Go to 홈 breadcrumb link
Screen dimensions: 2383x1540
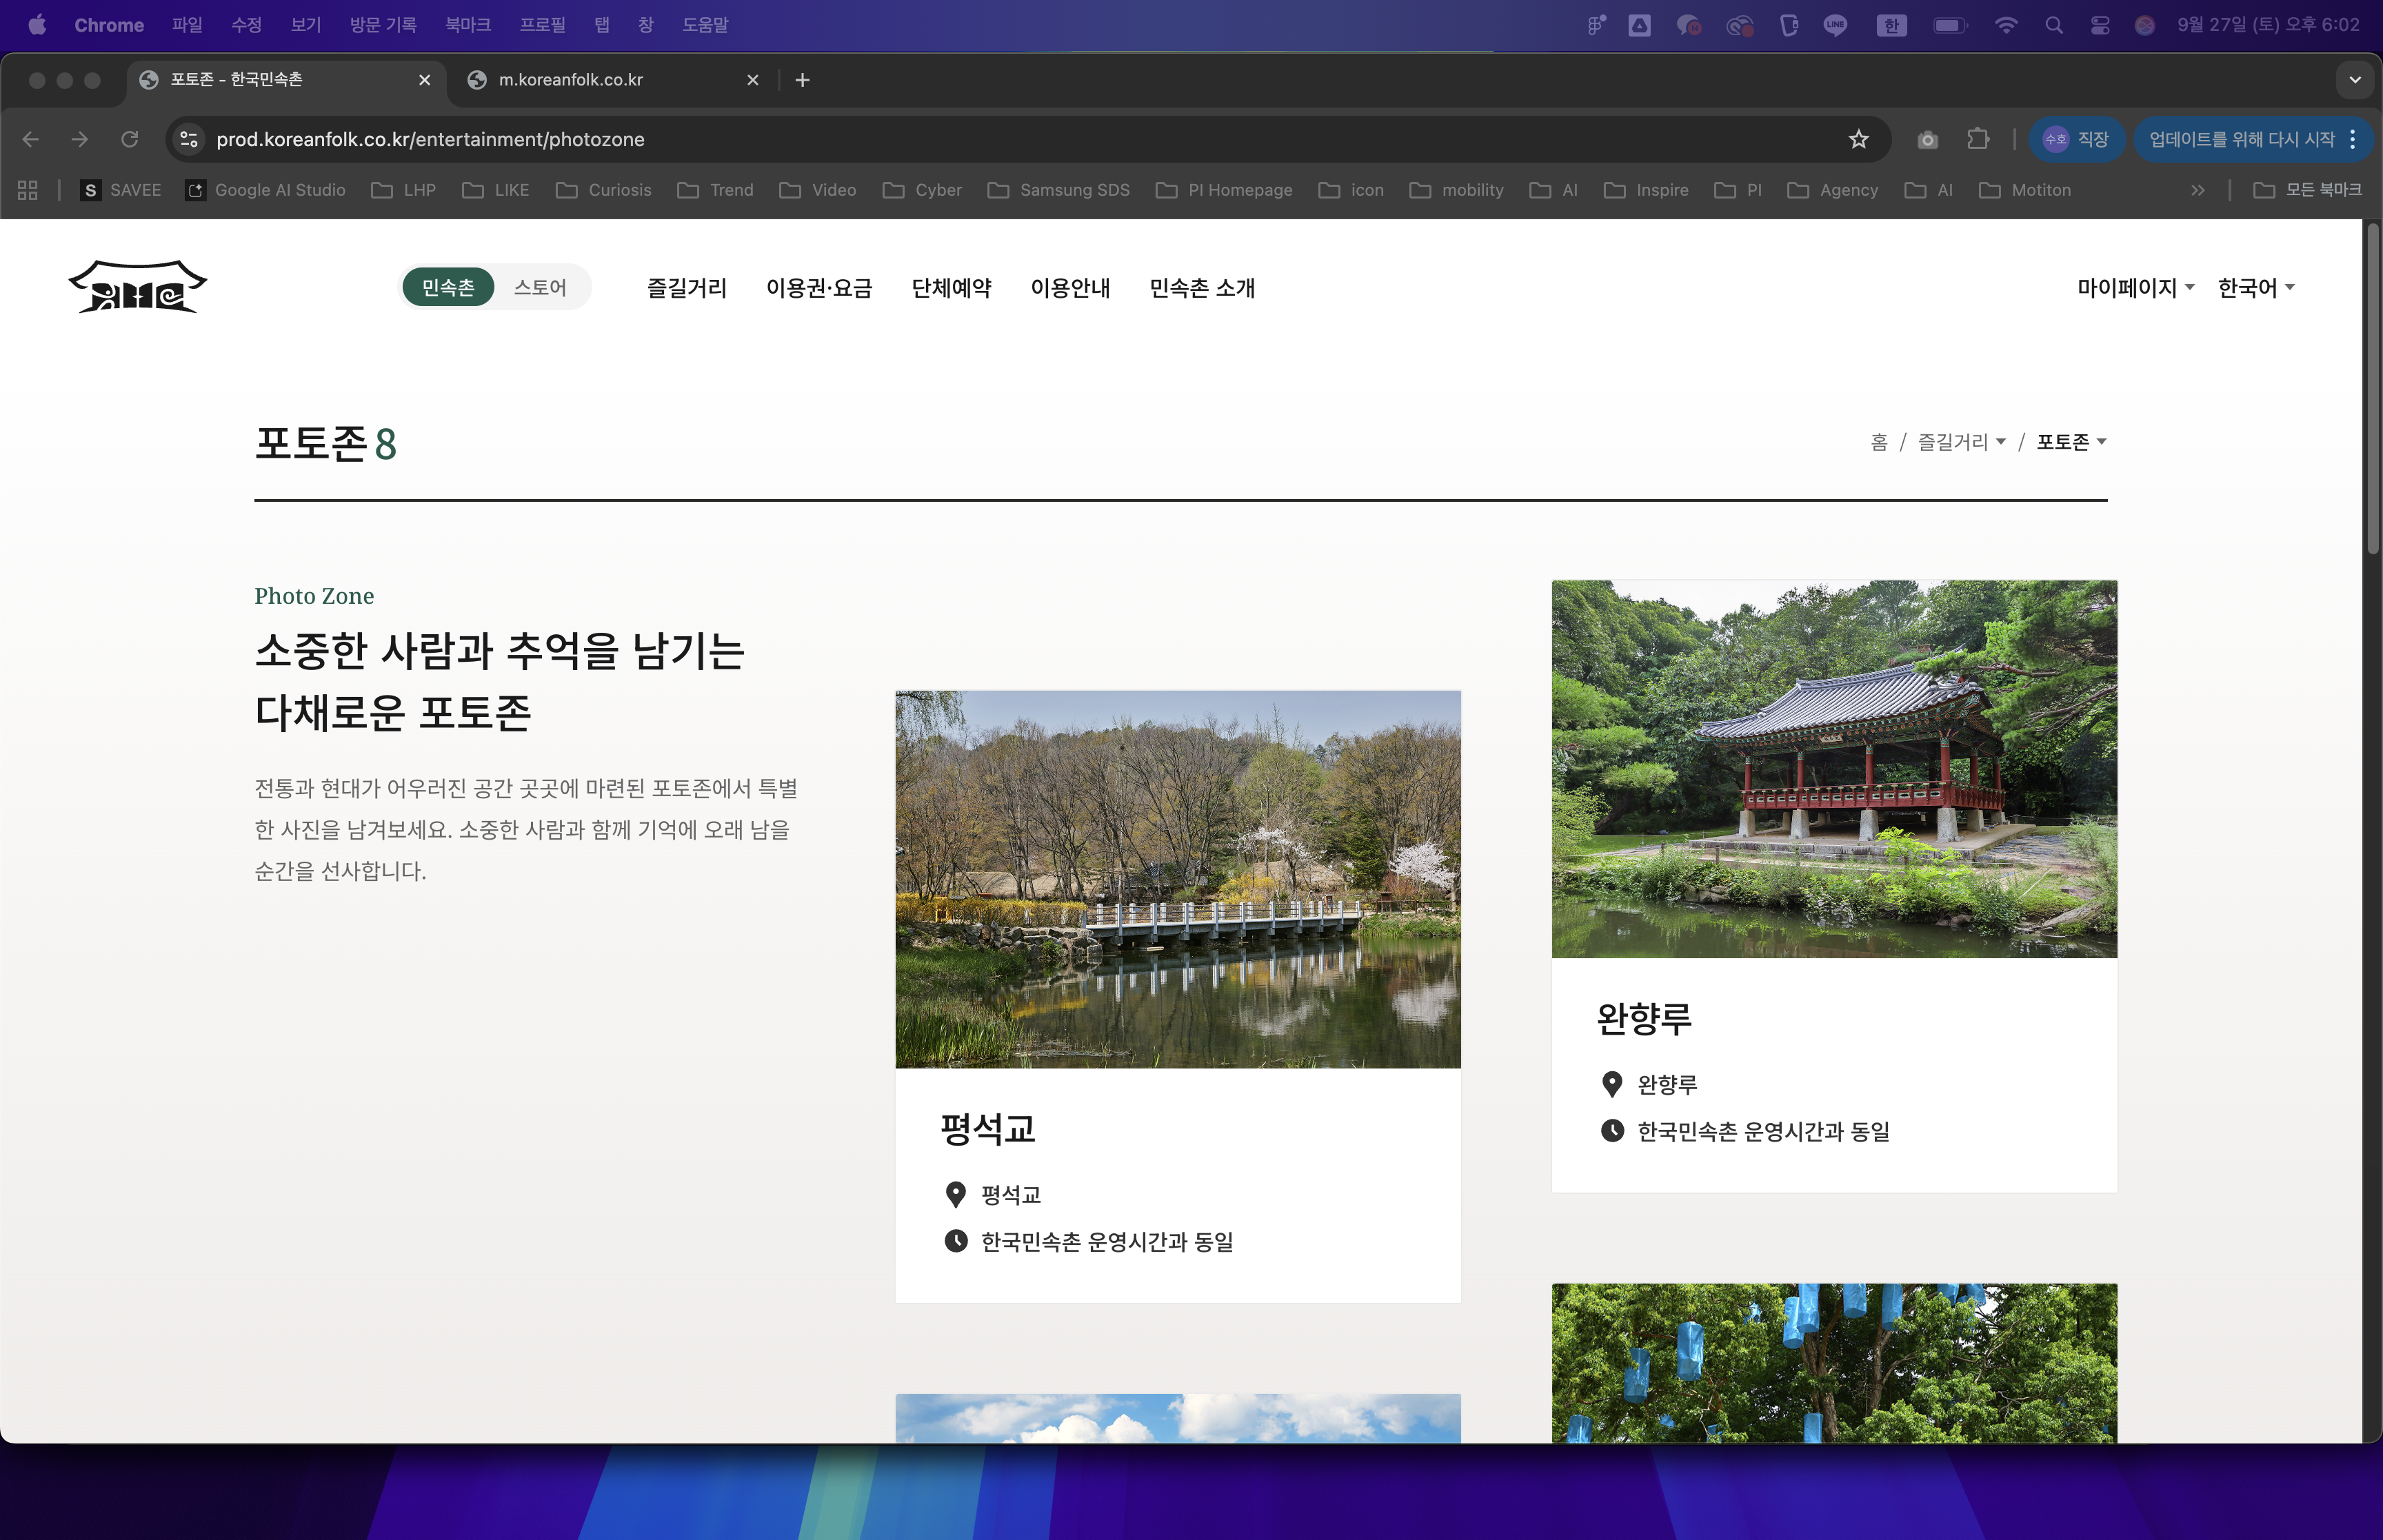[x=1878, y=442]
